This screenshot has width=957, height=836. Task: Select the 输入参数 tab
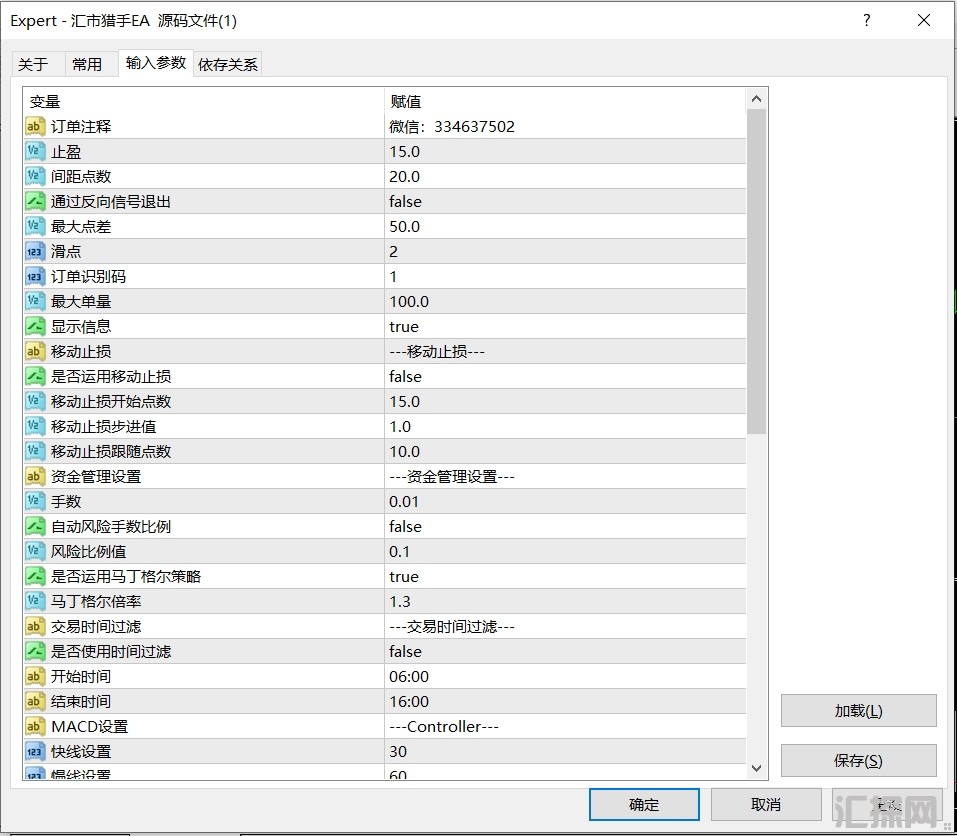(x=156, y=63)
